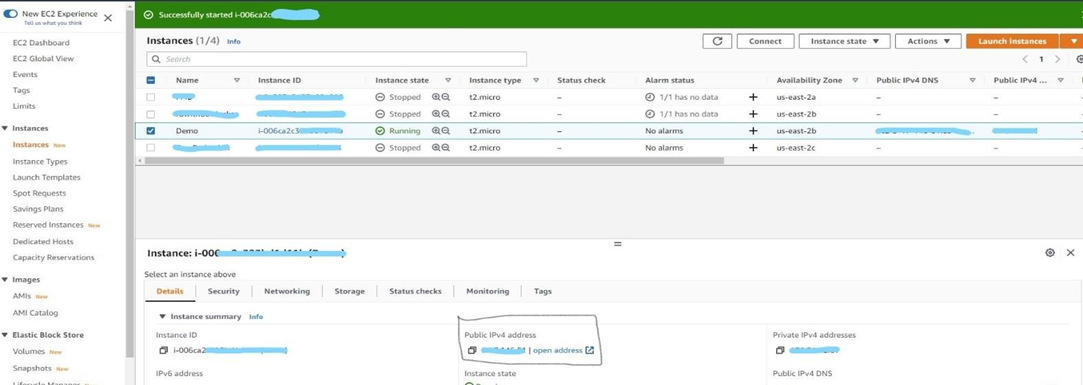Select the first stopped instance checkbox

(151, 97)
